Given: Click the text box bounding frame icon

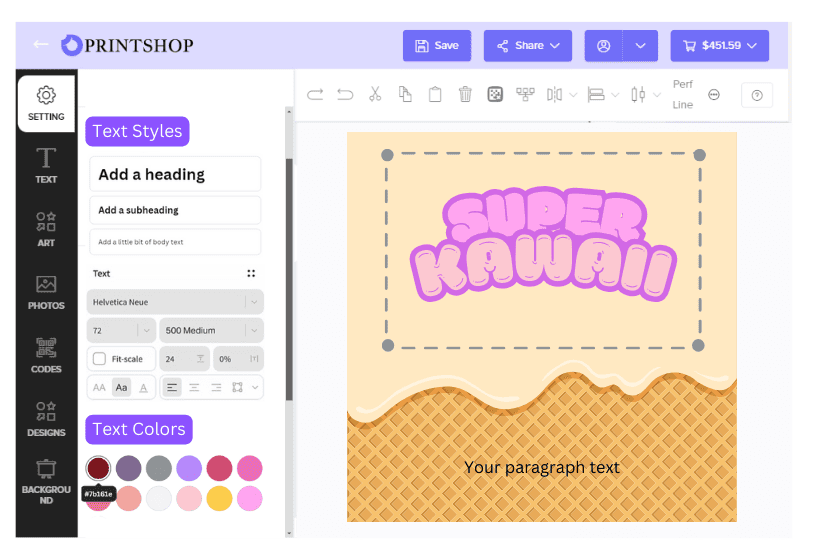Looking at the screenshot, I should 238,388.
